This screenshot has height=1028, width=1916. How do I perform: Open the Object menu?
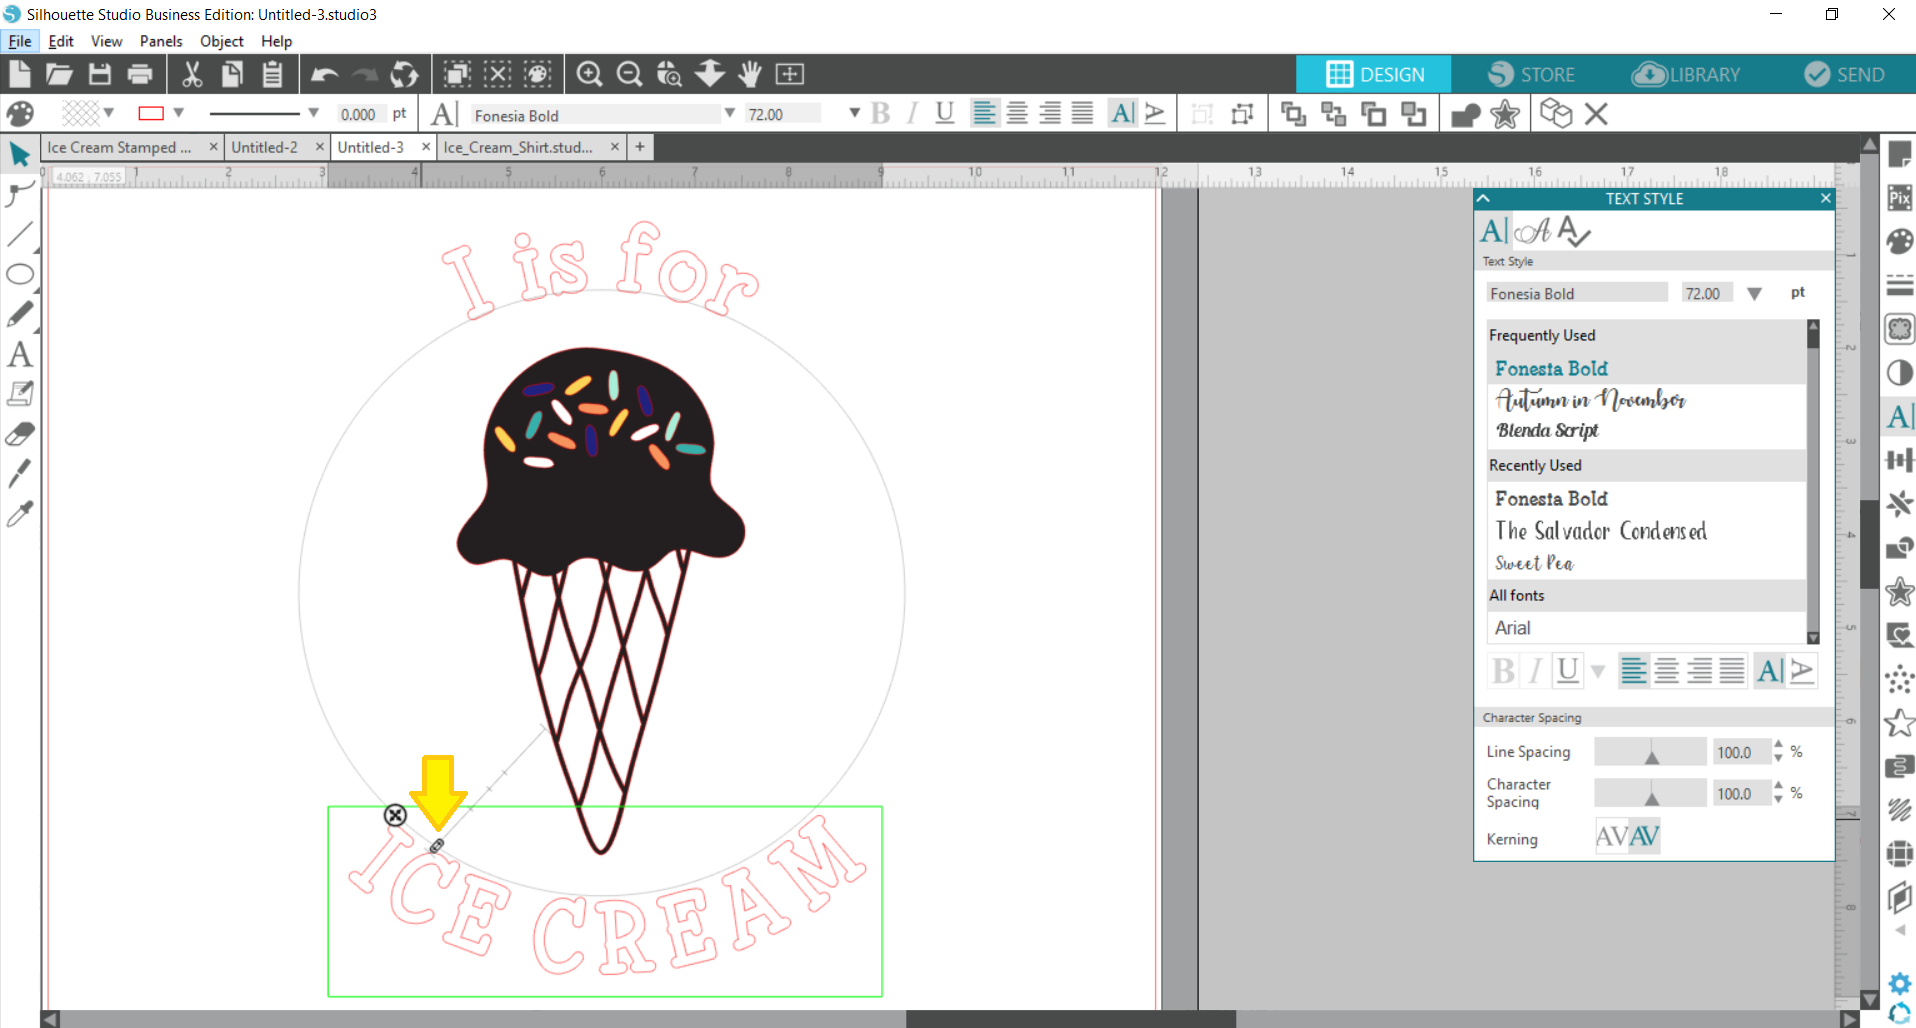221,41
